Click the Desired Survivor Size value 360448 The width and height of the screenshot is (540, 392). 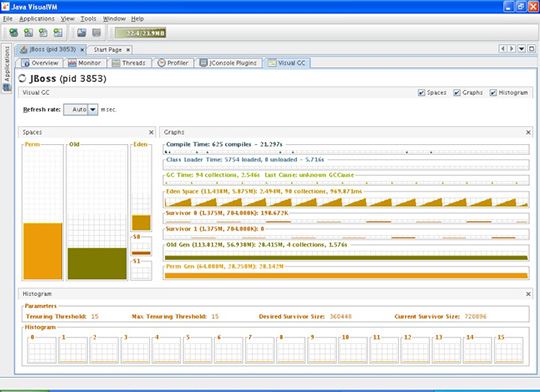point(341,316)
